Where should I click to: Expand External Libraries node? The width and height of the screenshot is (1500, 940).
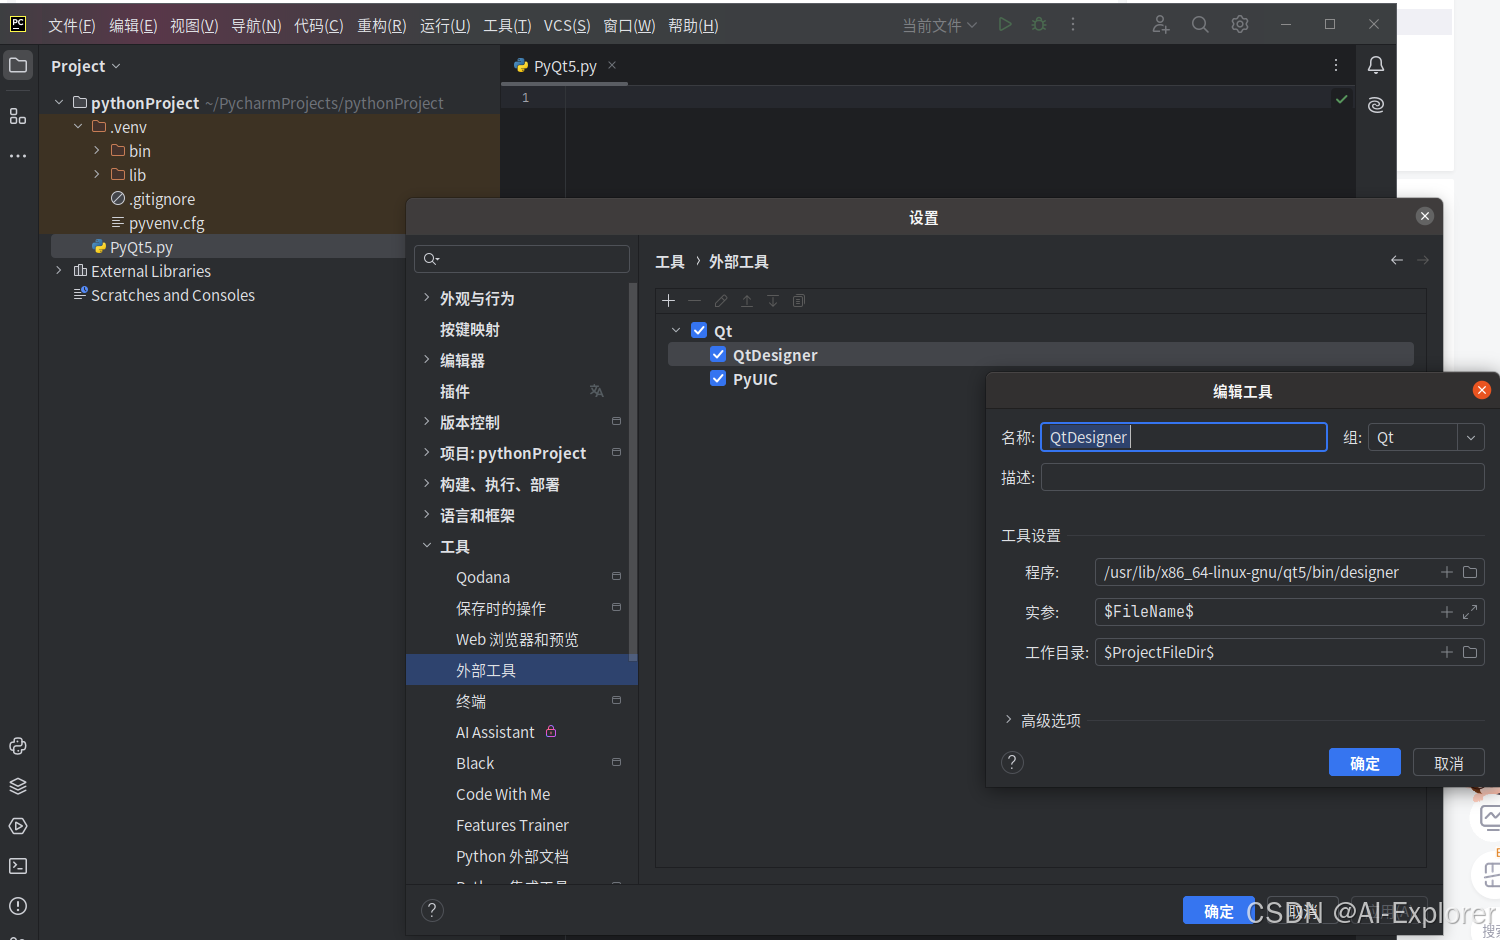click(x=59, y=270)
